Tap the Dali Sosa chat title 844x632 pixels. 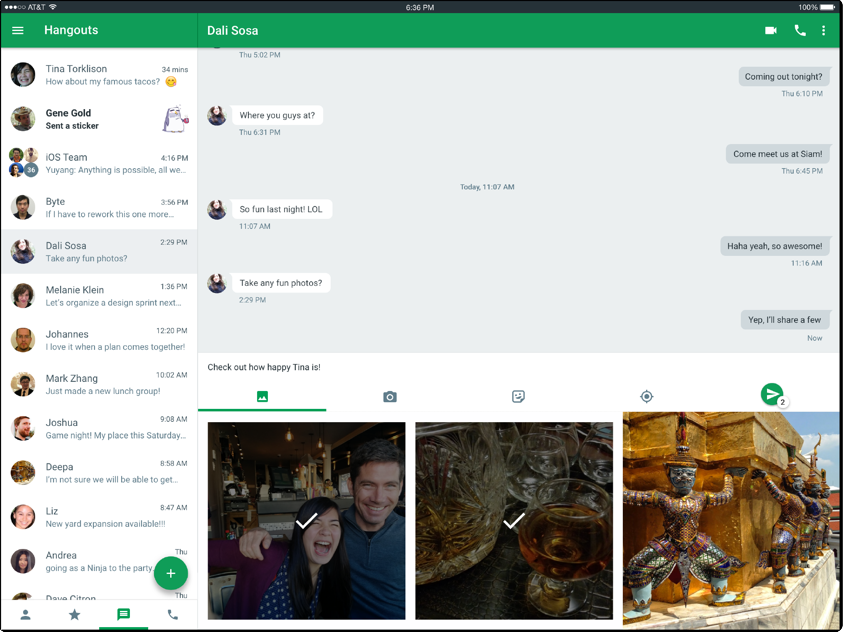233,31
